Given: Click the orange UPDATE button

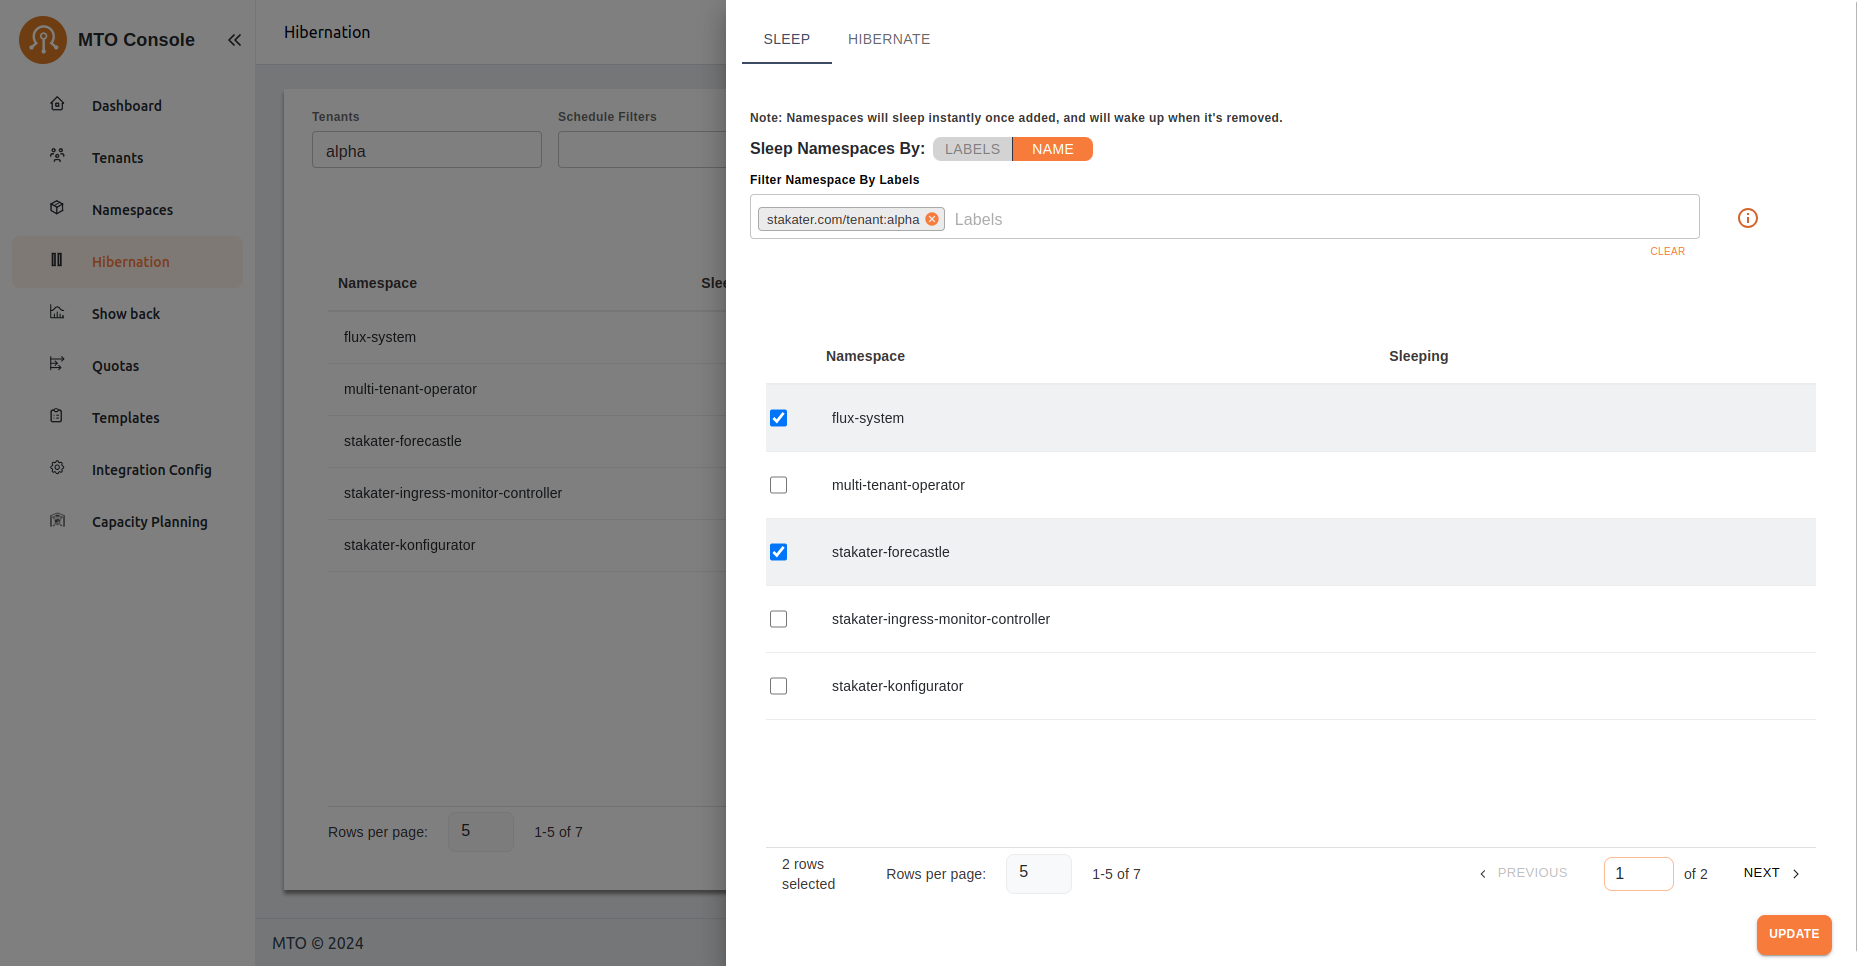Looking at the screenshot, I should [1793, 934].
